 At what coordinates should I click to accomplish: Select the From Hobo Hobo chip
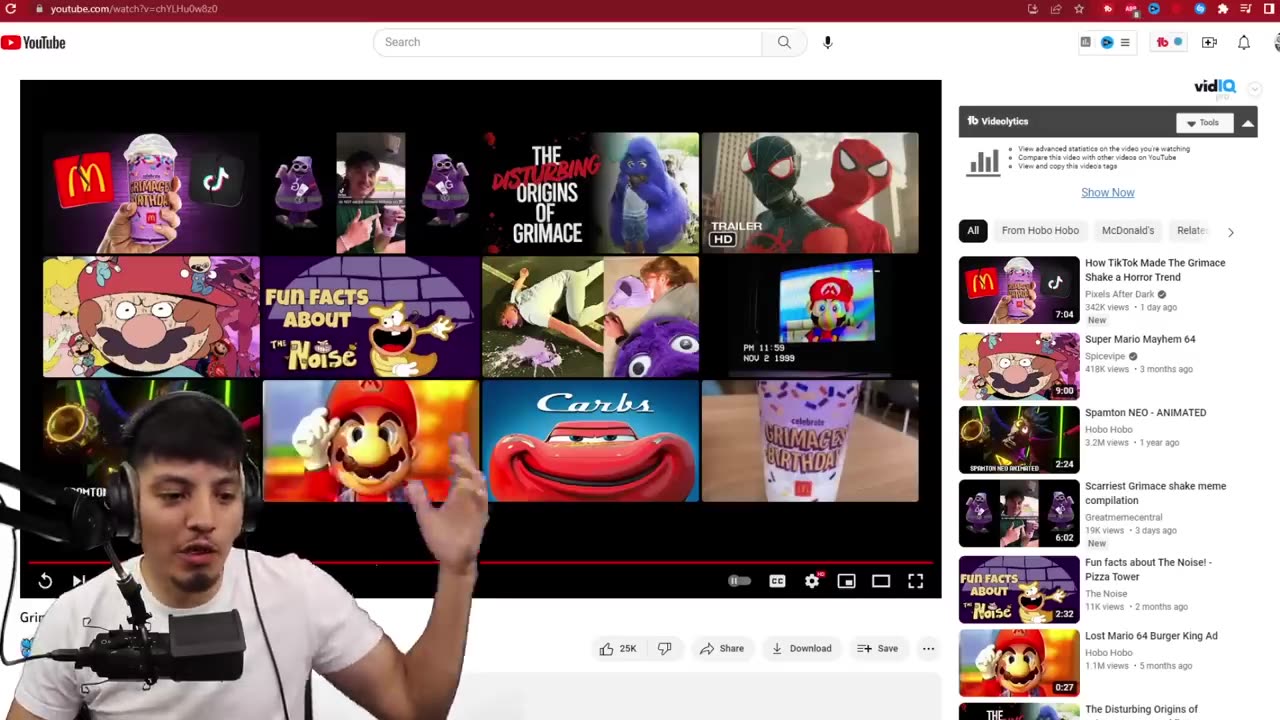point(1040,231)
